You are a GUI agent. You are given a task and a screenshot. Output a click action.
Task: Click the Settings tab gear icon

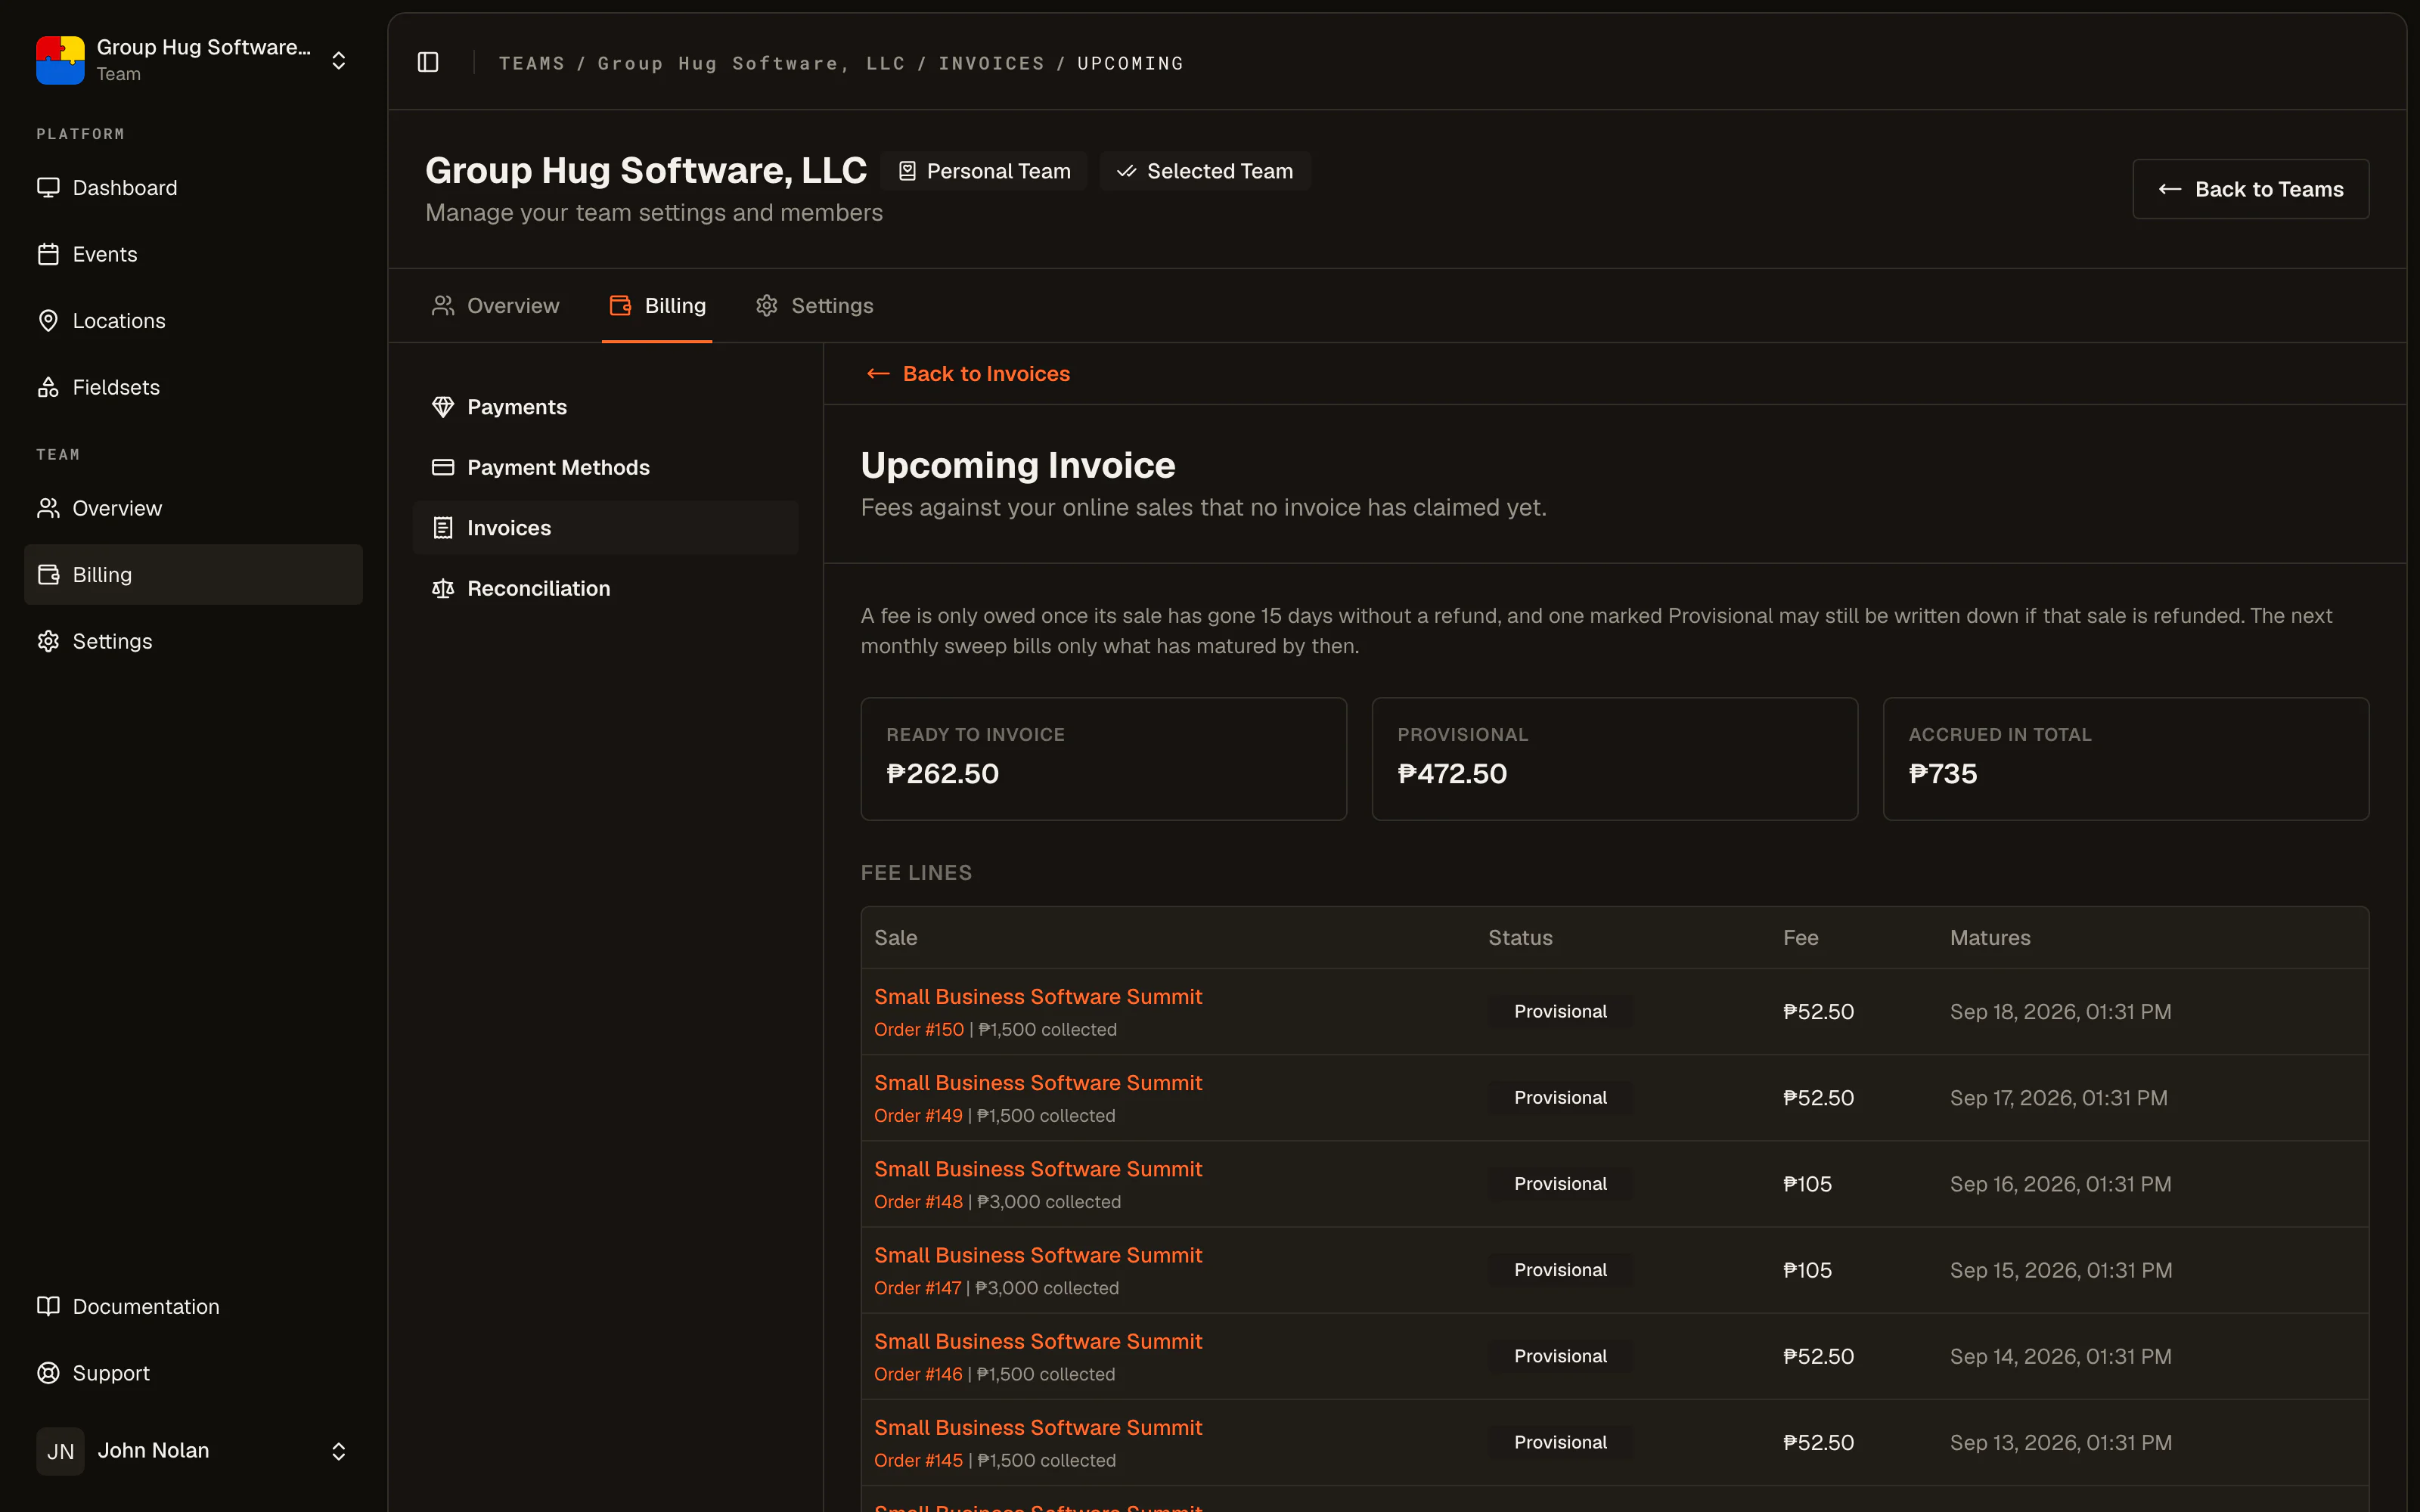coord(767,305)
